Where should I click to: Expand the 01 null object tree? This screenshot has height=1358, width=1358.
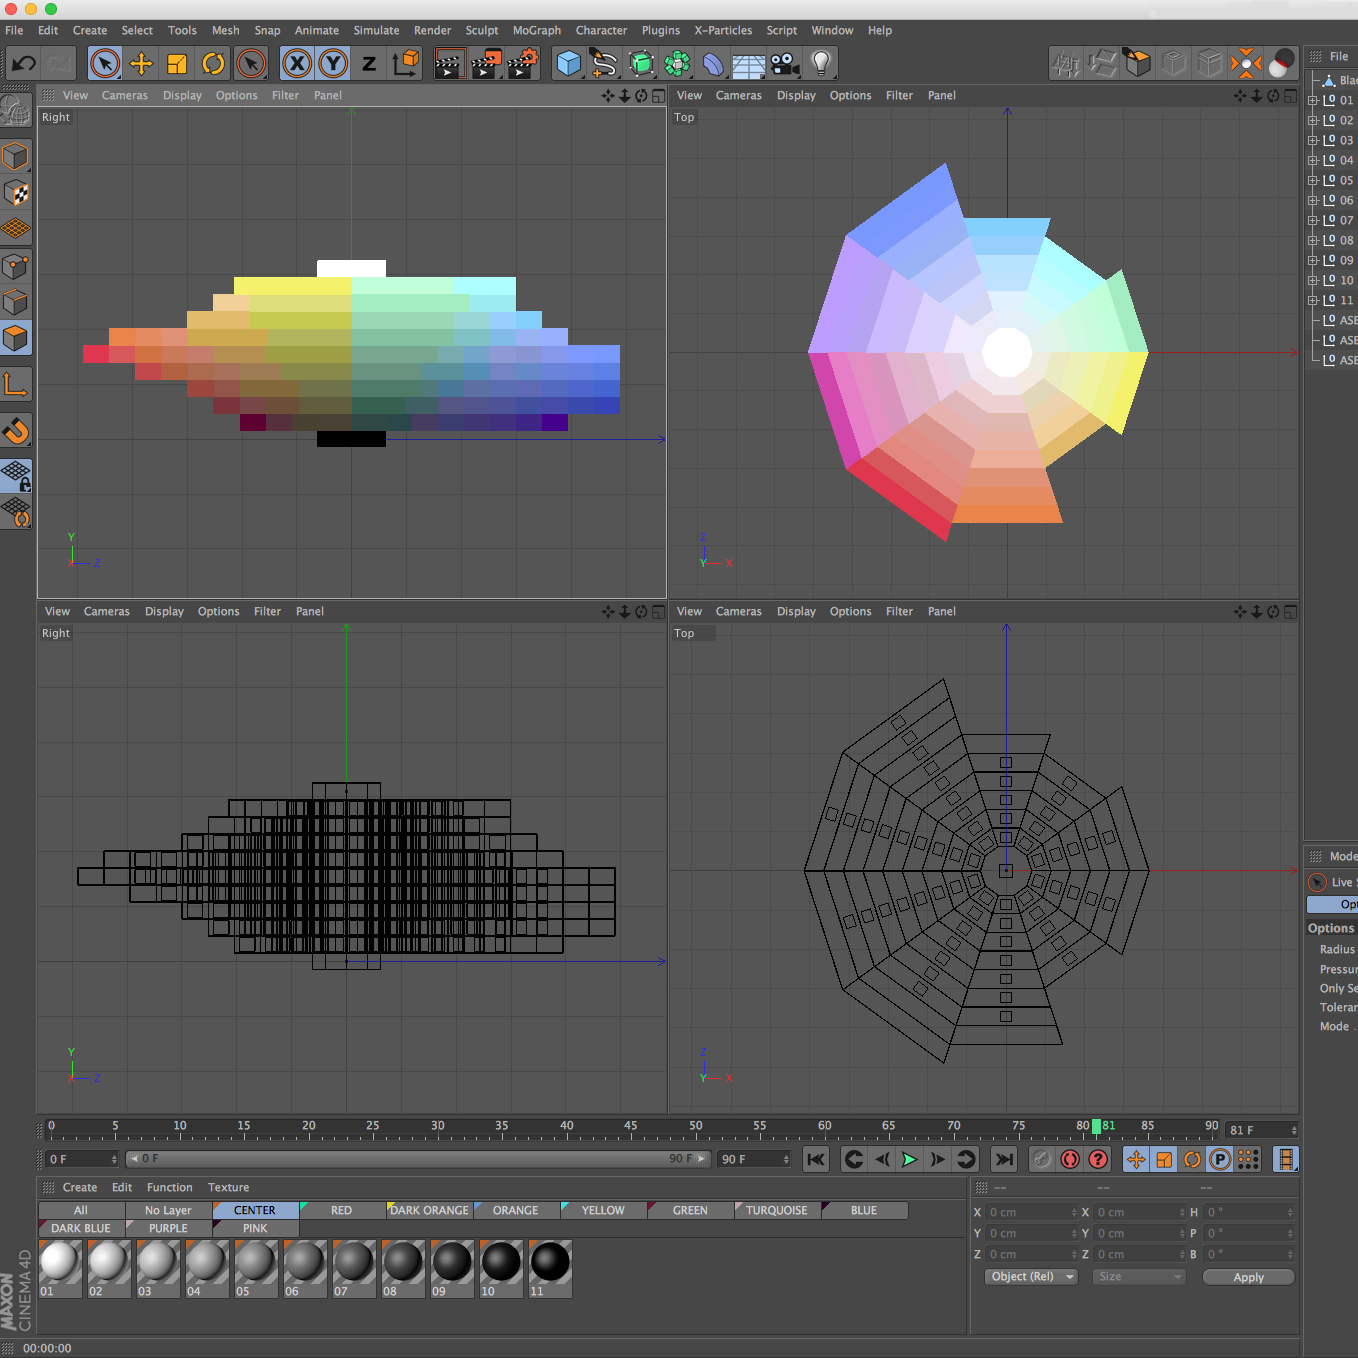[x=1313, y=100]
